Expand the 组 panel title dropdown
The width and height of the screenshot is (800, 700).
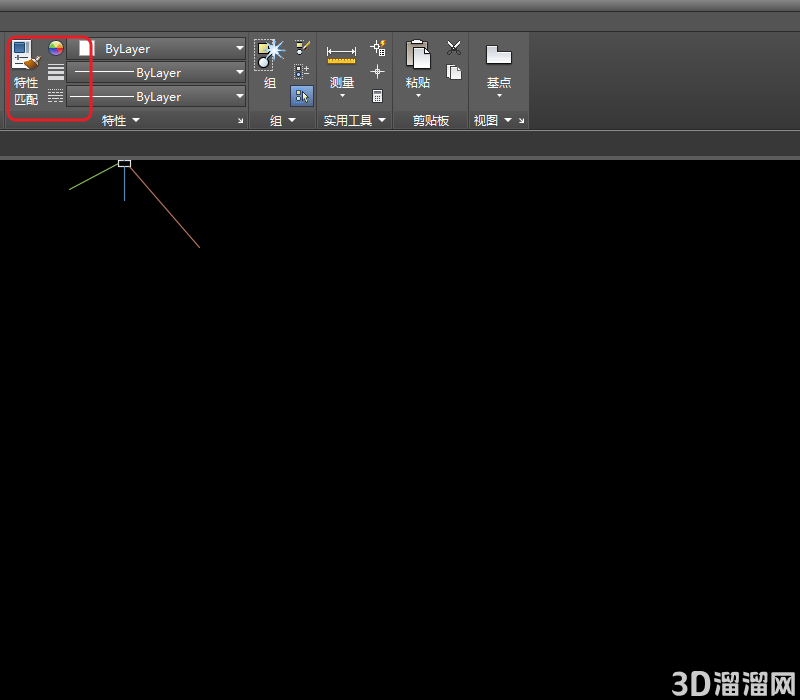tap(292, 120)
